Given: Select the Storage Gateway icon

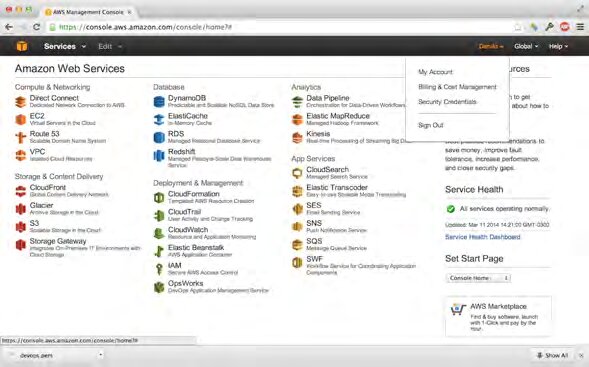Looking at the screenshot, I should pyautogui.click(x=21, y=245).
